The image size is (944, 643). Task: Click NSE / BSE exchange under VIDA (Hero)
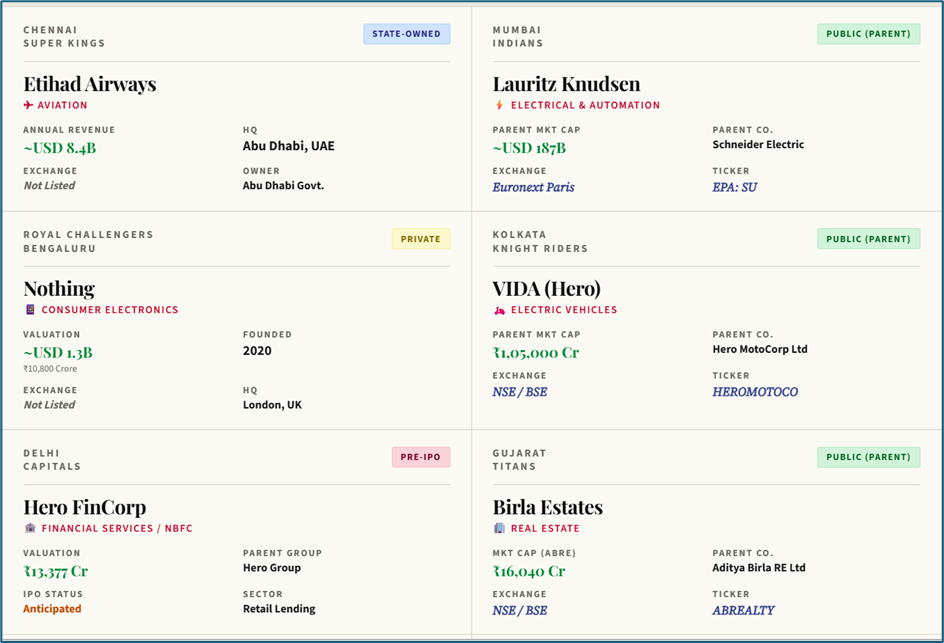pos(520,392)
